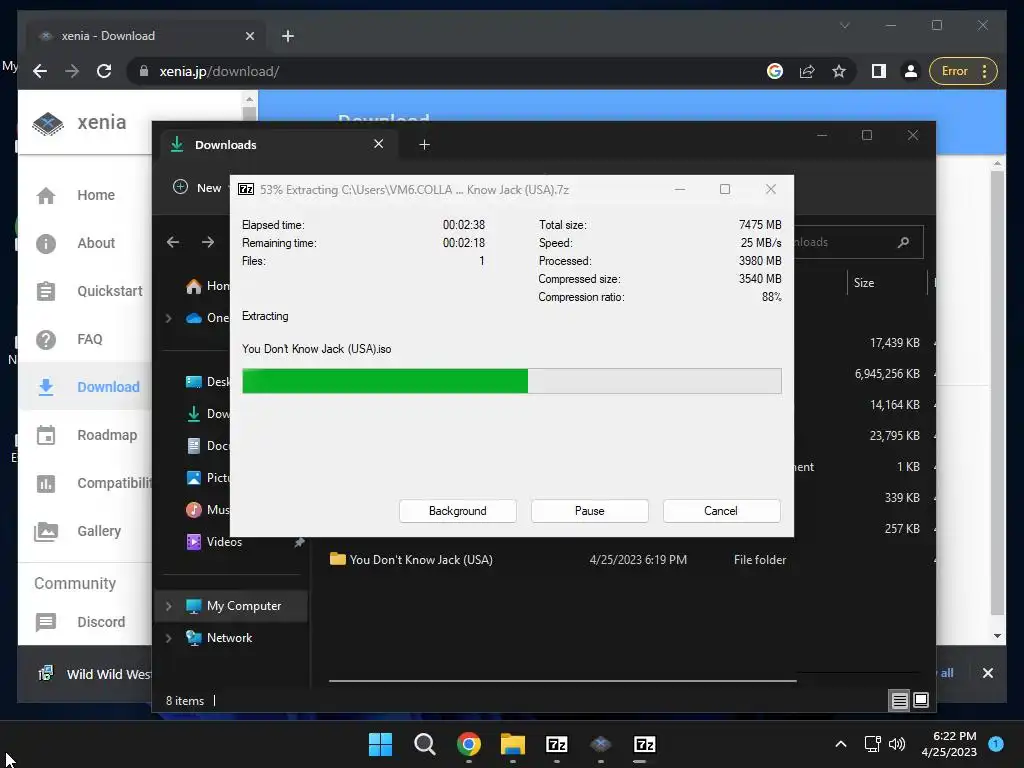Screen dimensions: 1024x768
Task: Click the Music folder icon
Action: pos(193,510)
